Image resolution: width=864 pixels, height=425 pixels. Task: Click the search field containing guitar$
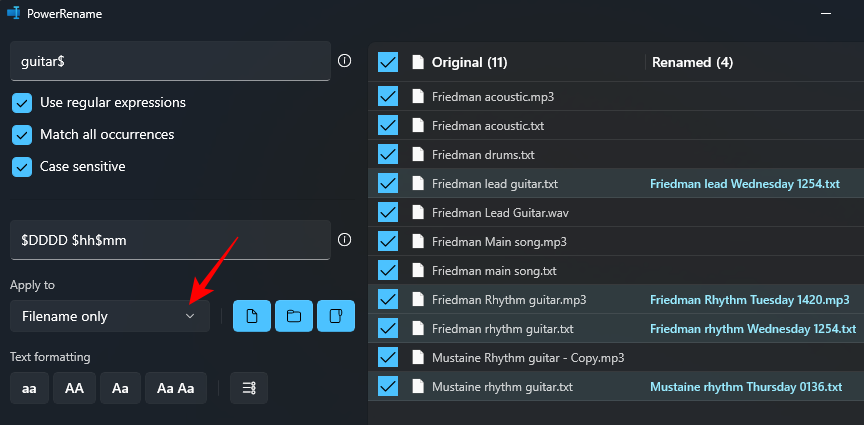(170, 61)
